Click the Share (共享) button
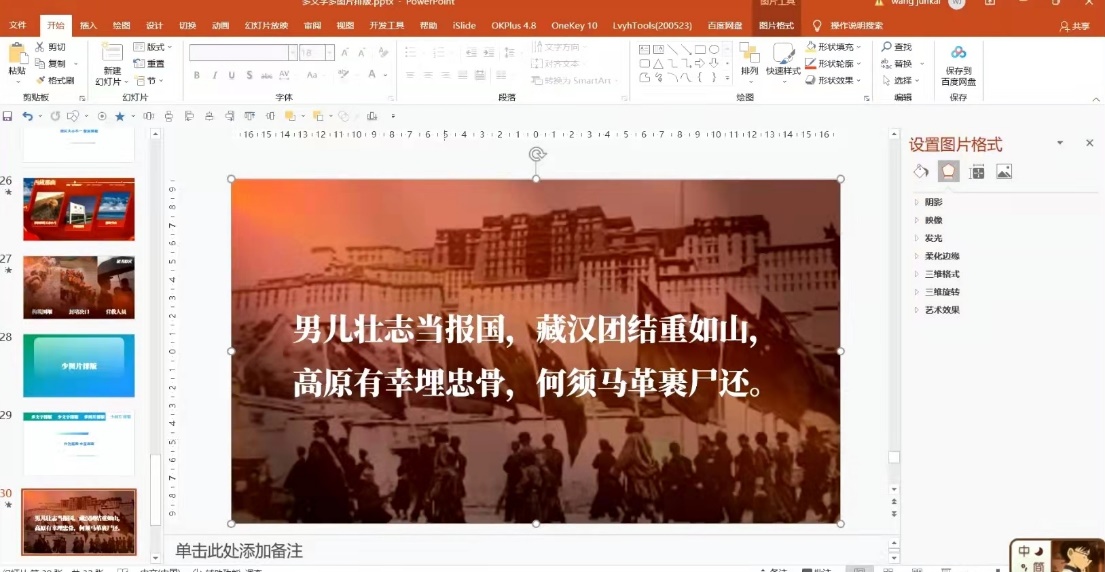1105x572 pixels. [x=1074, y=26]
